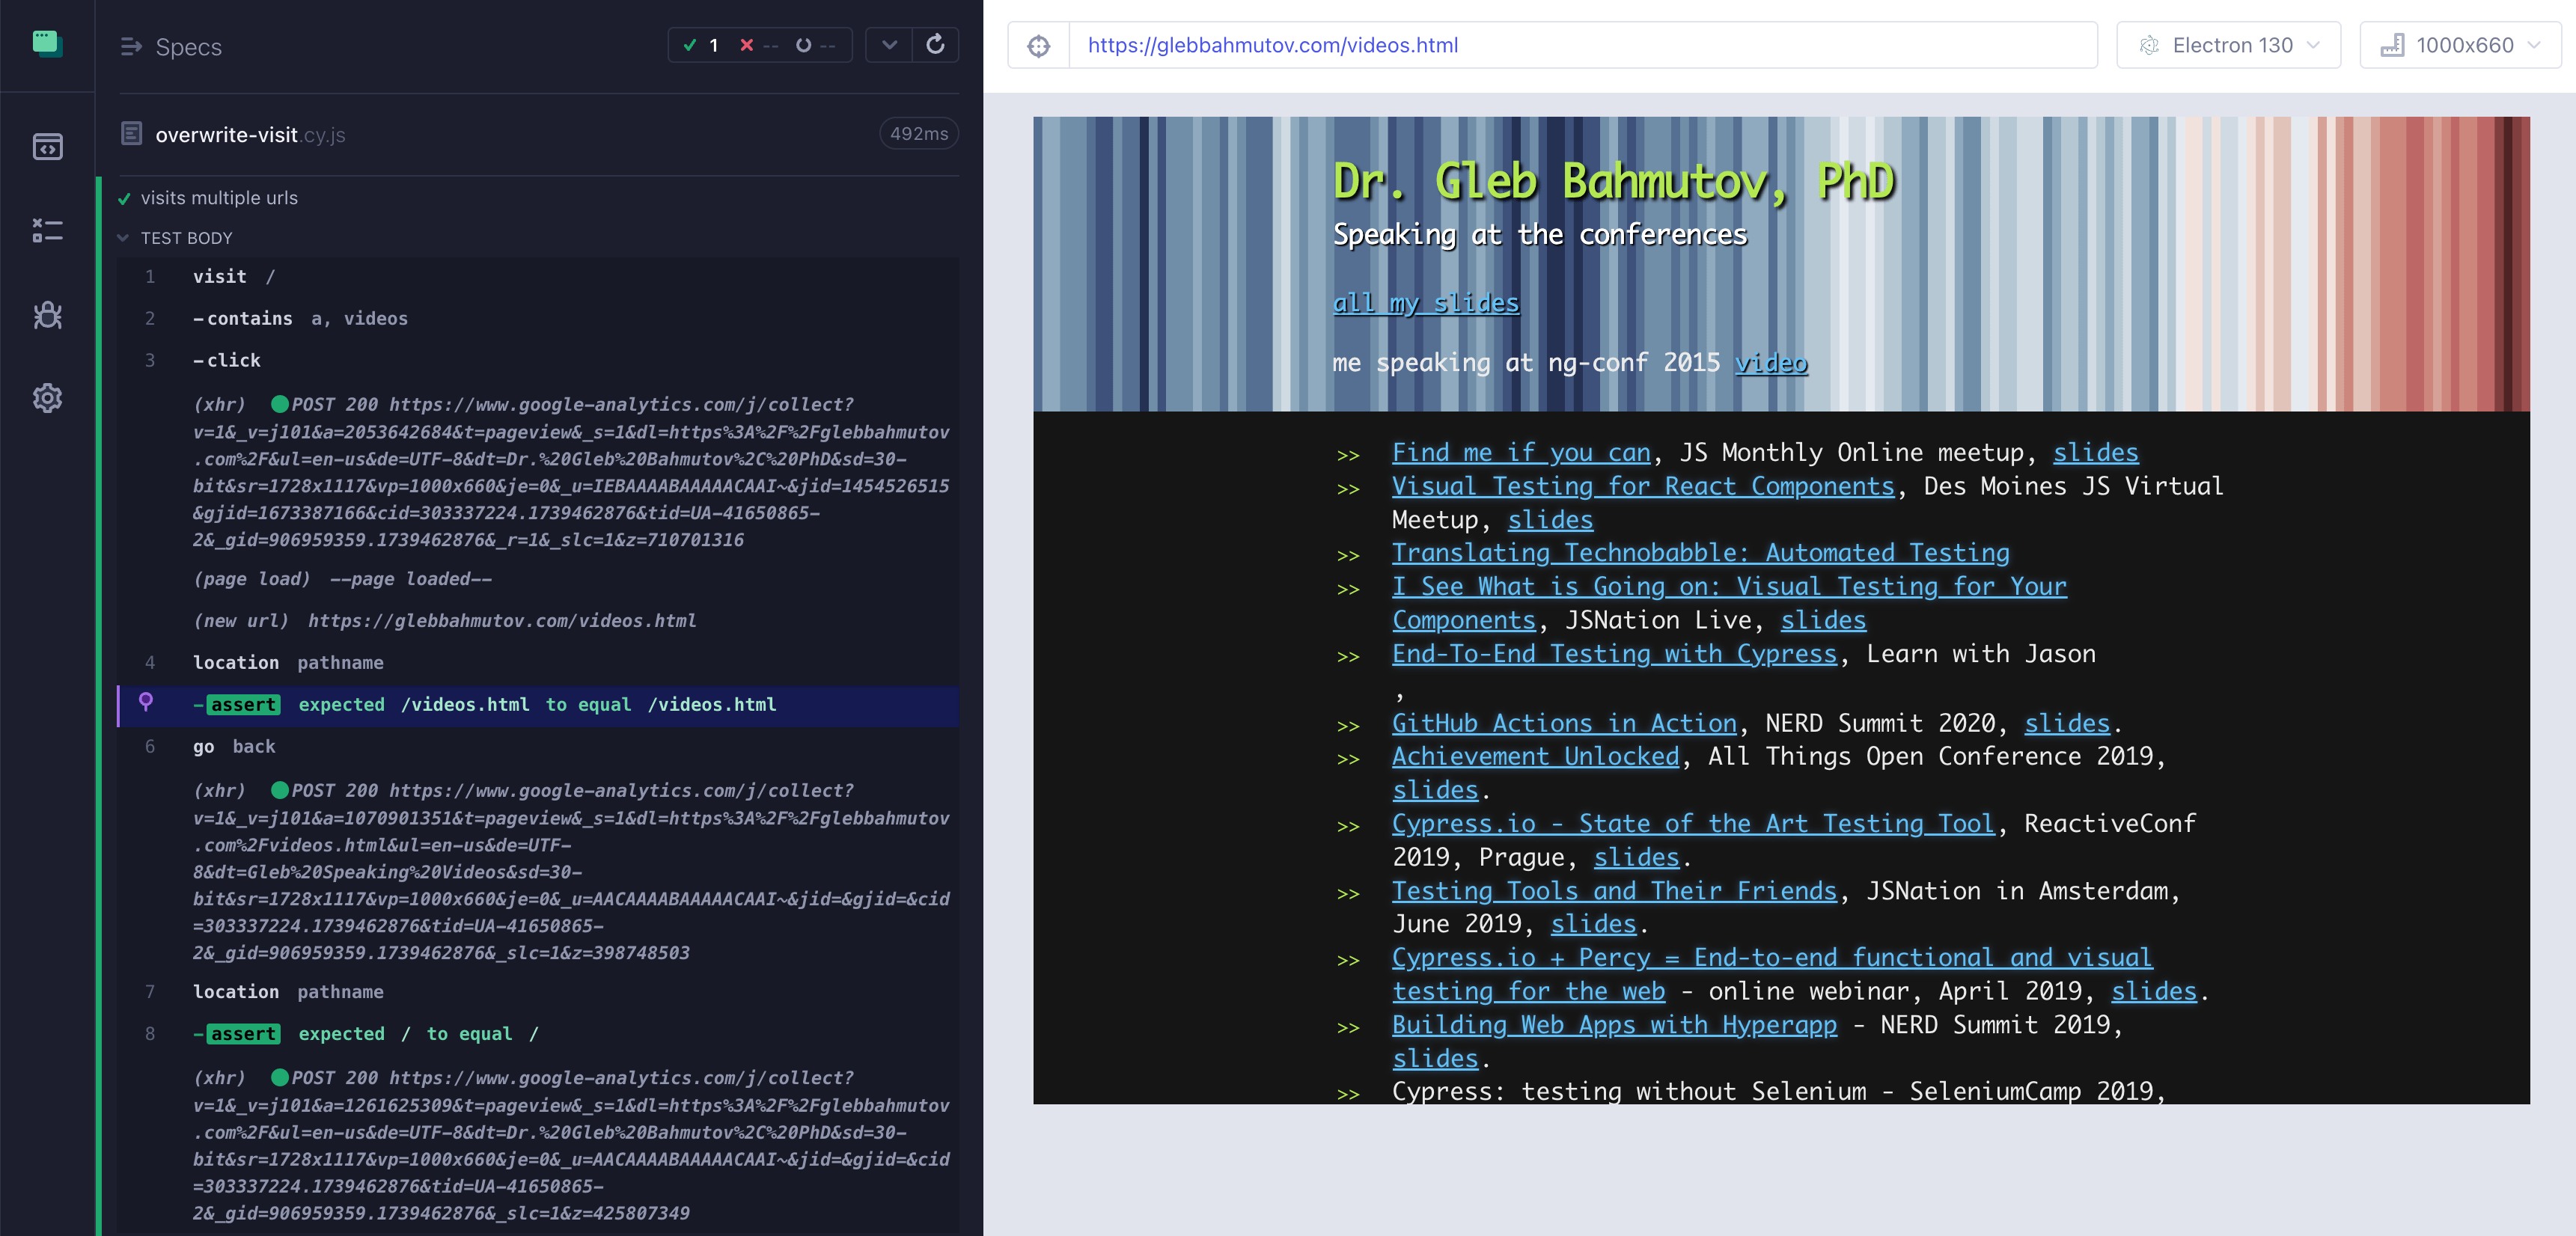Open slides link after June 2019
The image size is (2576, 1236).
[1593, 925]
